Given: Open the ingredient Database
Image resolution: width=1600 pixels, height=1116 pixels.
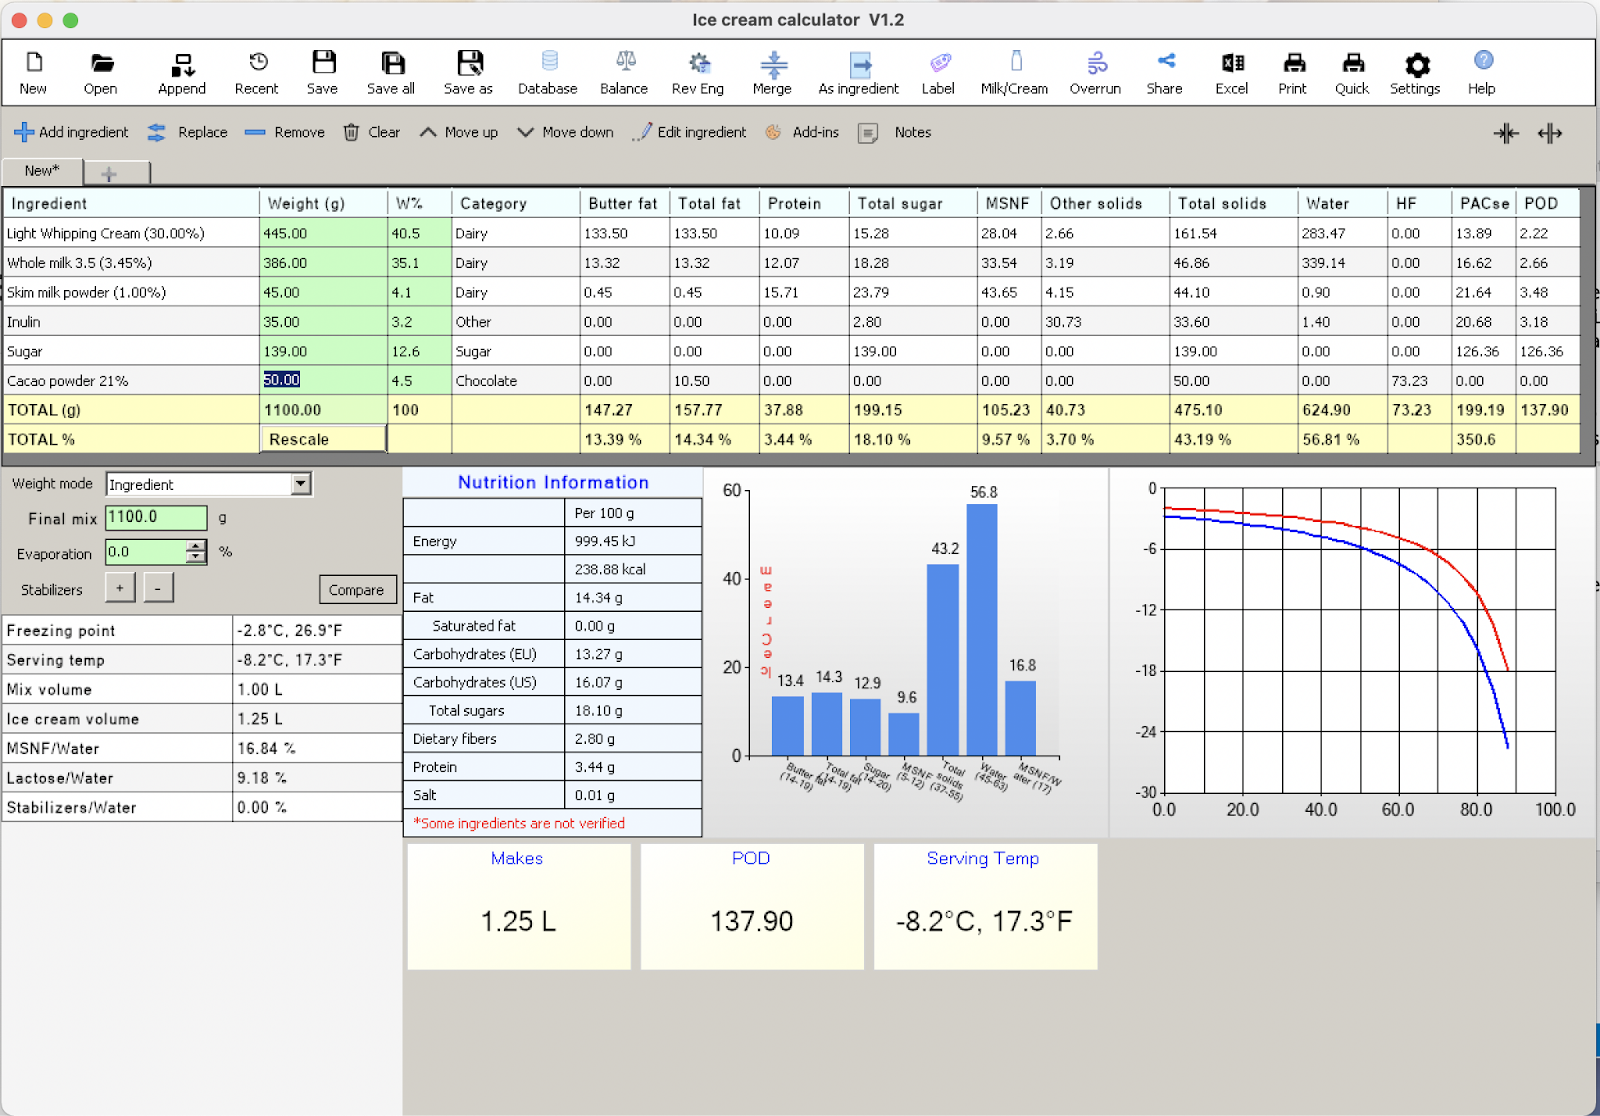Looking at the screenshot, I should pos(548,73).
